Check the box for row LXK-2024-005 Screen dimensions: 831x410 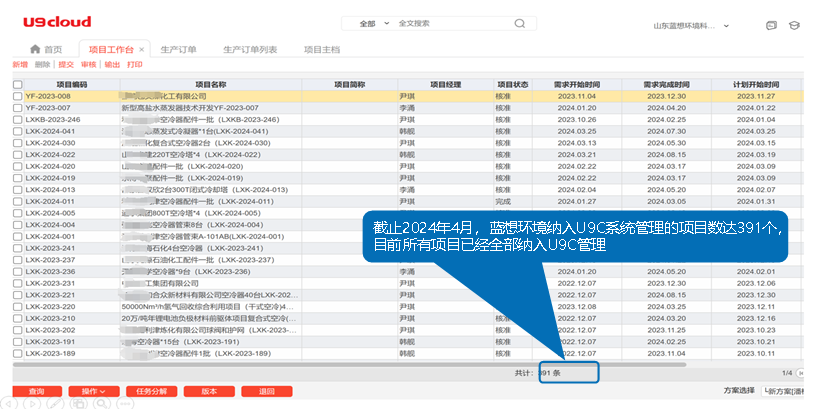[x=17, y=213]
